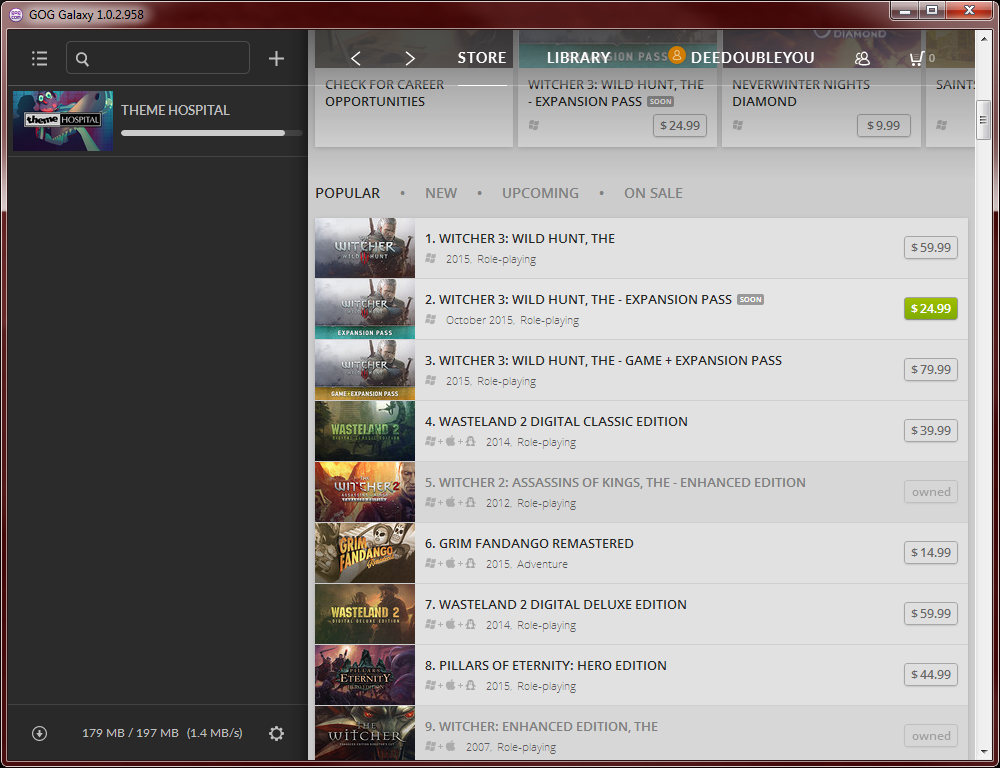The height and width of the screenshot is (768, 1000).
Task: Click Grim Fandango Remastered $14.99 button
Action: pyautogui.click(x=930, y=552)
